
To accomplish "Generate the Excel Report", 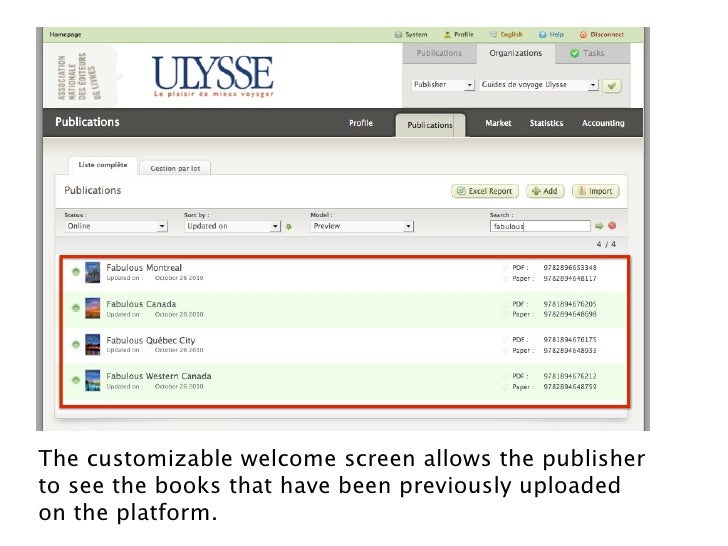I will [485, 191].
